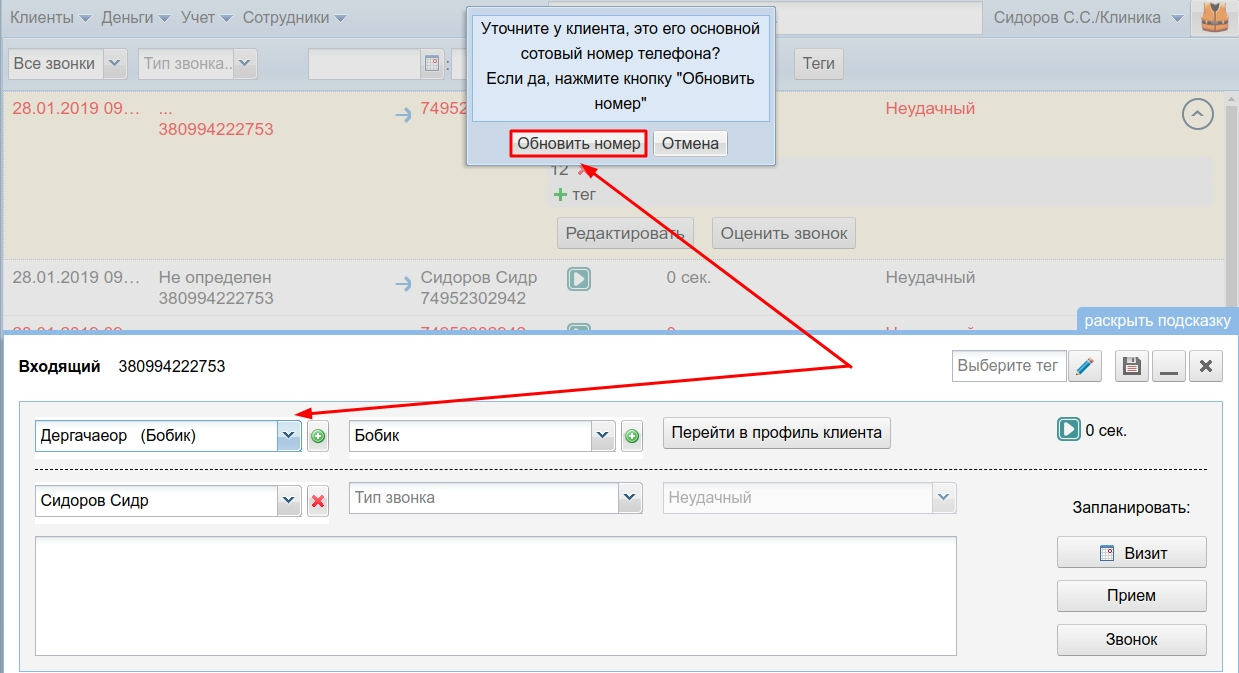
Task: Click the 0 сек. duration in call list
Action: pyautogui.click(x=689, y=277)
